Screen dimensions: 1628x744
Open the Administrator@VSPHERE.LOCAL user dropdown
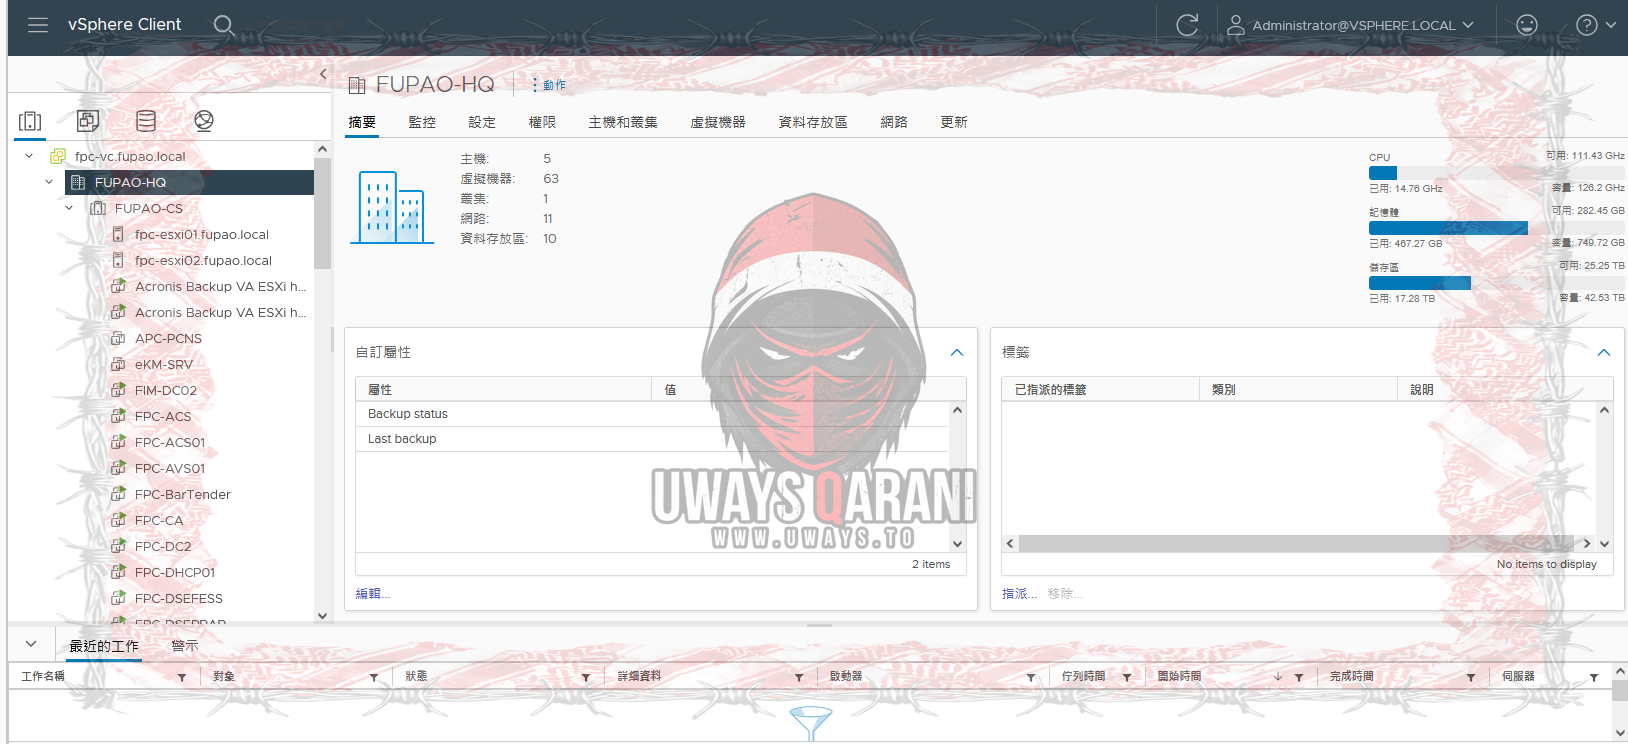point(1351,25)
